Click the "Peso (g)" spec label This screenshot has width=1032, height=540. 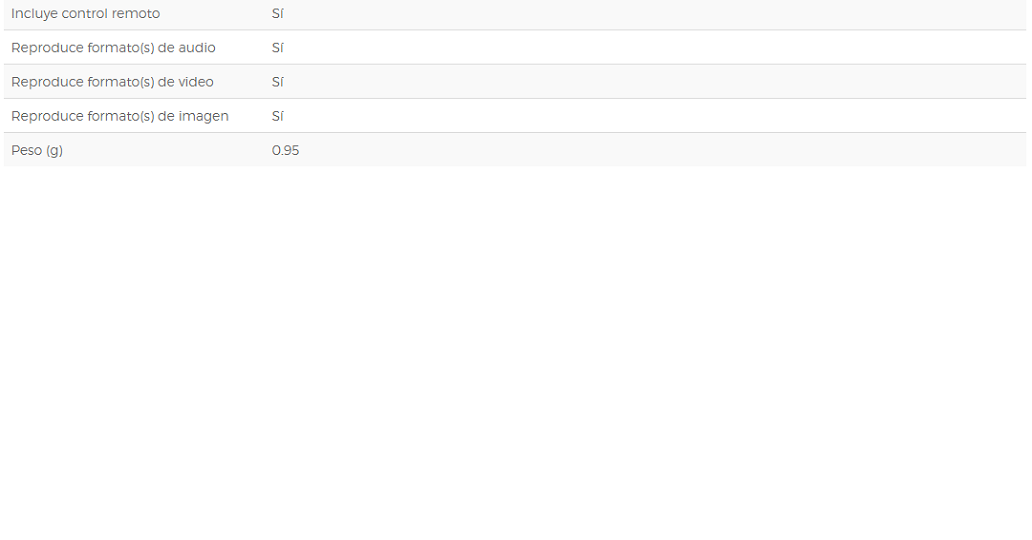click(37, 150)
